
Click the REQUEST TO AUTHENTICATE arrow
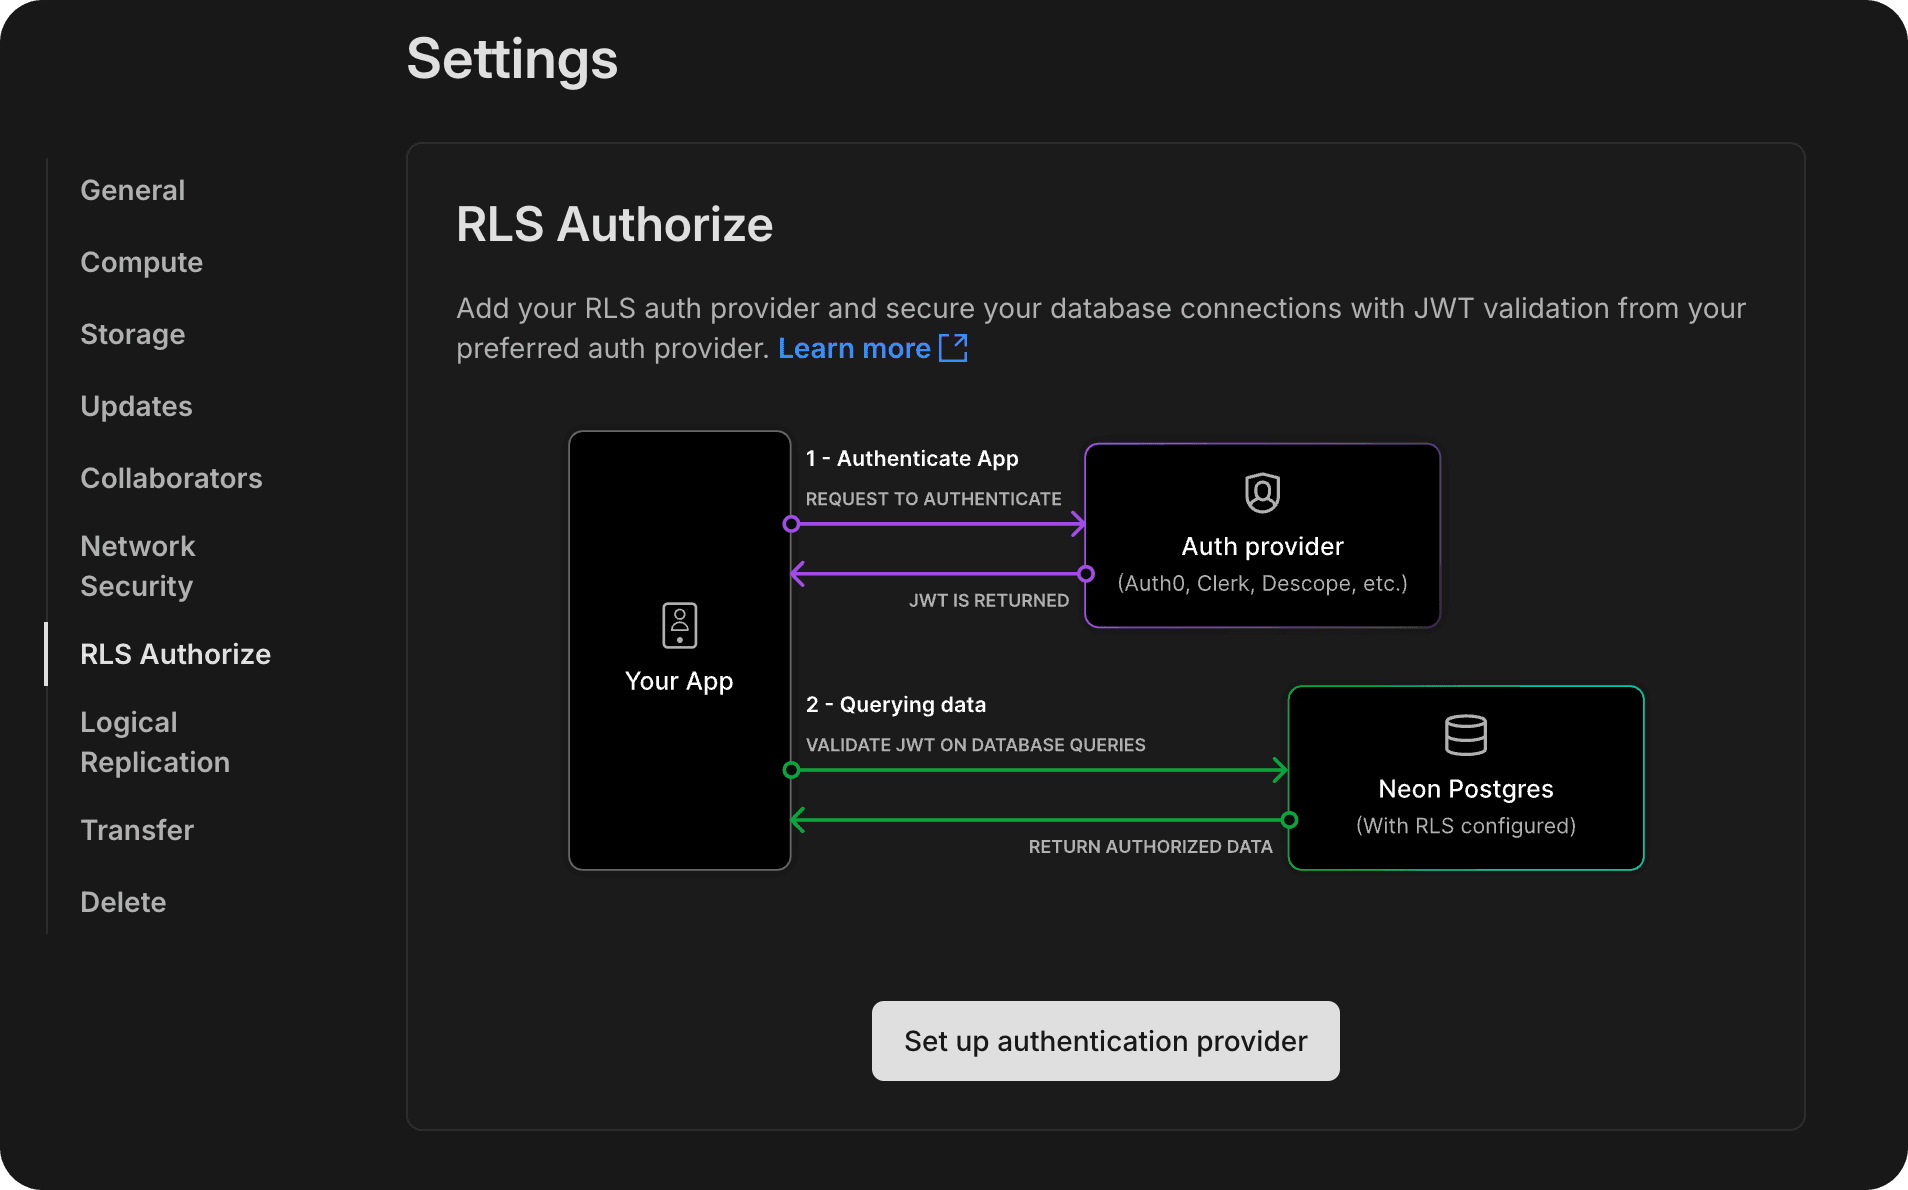pos(935,523)
